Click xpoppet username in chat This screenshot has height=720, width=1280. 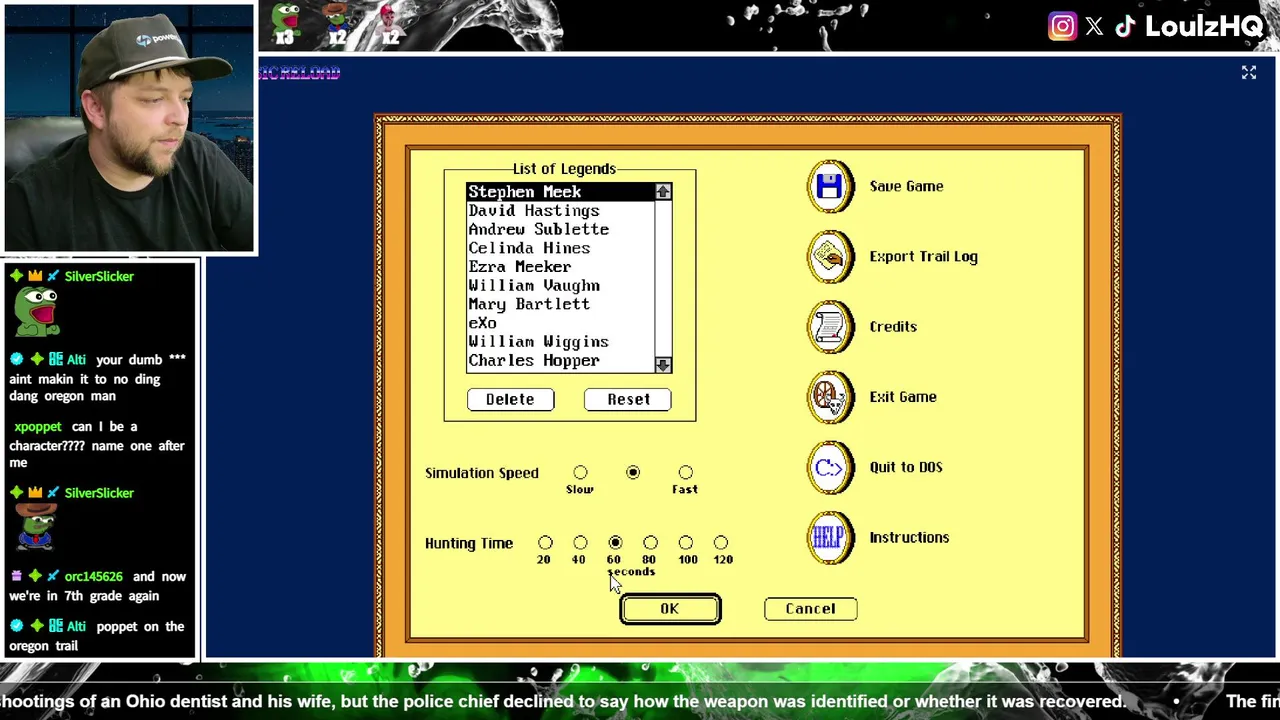pos(38,427)
